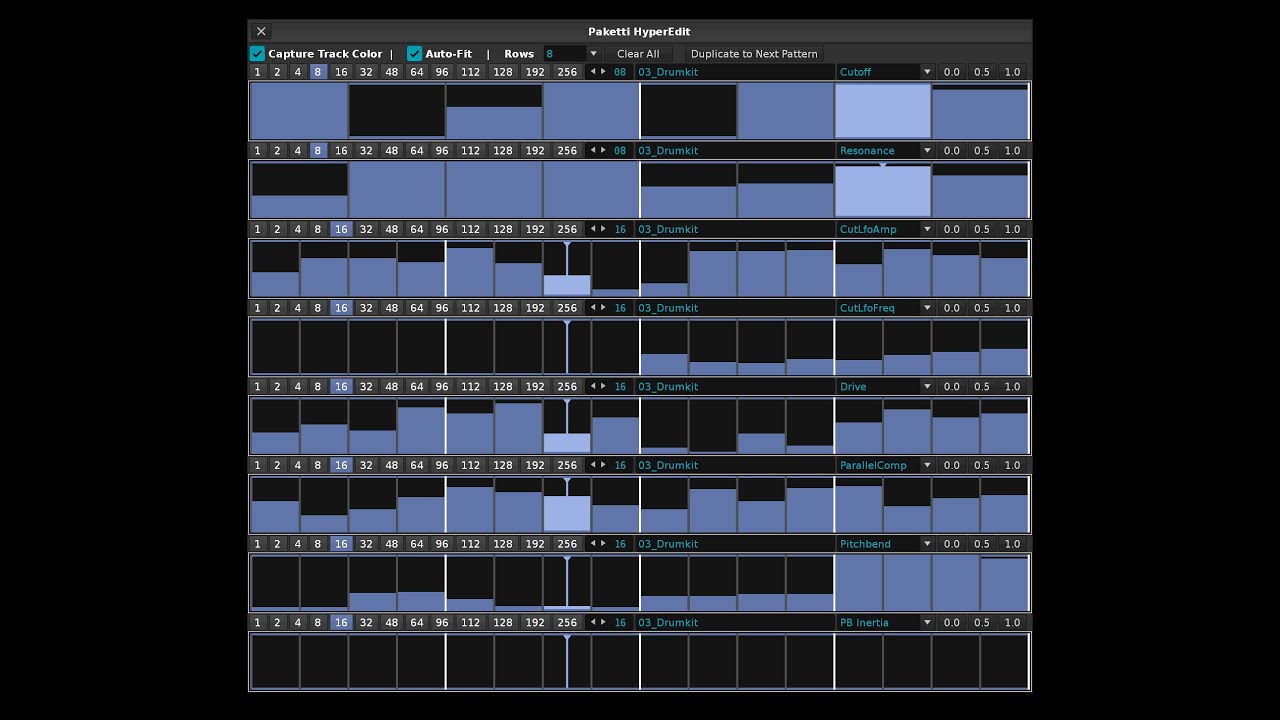The image size is (1280, 720).
Task: Click the Clear All button
Action: 638,54
